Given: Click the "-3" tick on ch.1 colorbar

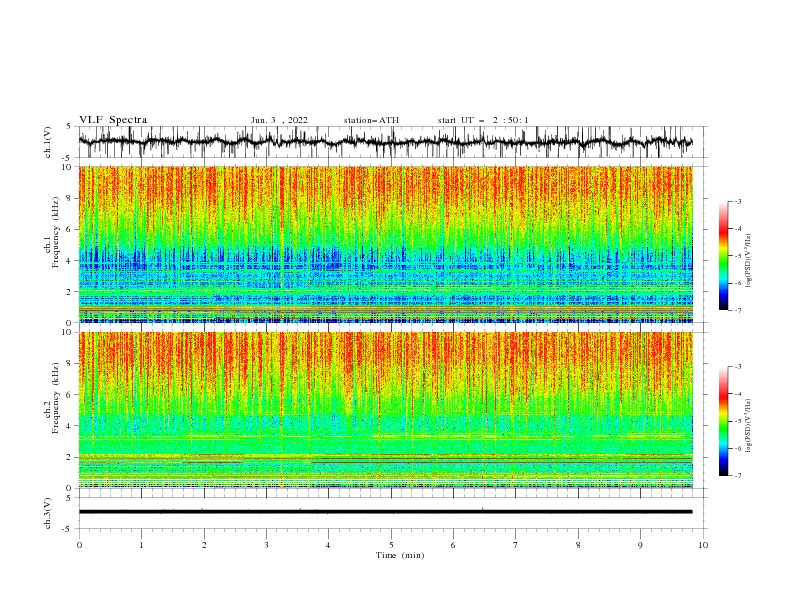Looking at the screenshot, I should click(x=737, y=201).
